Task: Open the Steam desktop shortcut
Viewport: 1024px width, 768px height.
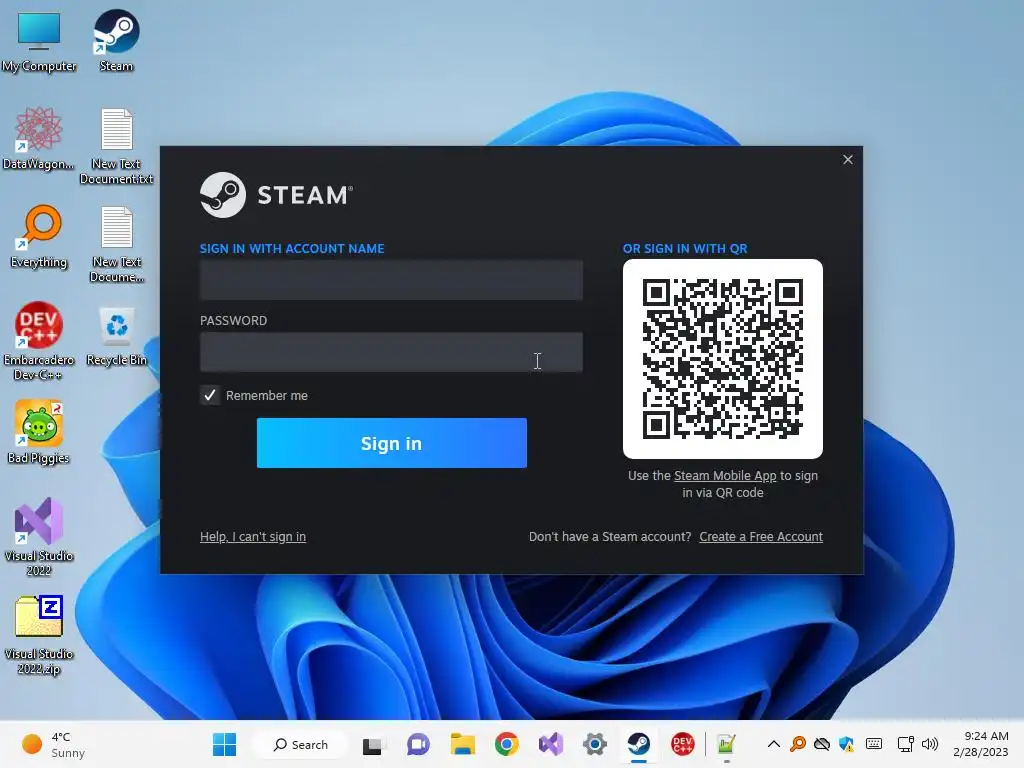Action: [x=116, y=40]
